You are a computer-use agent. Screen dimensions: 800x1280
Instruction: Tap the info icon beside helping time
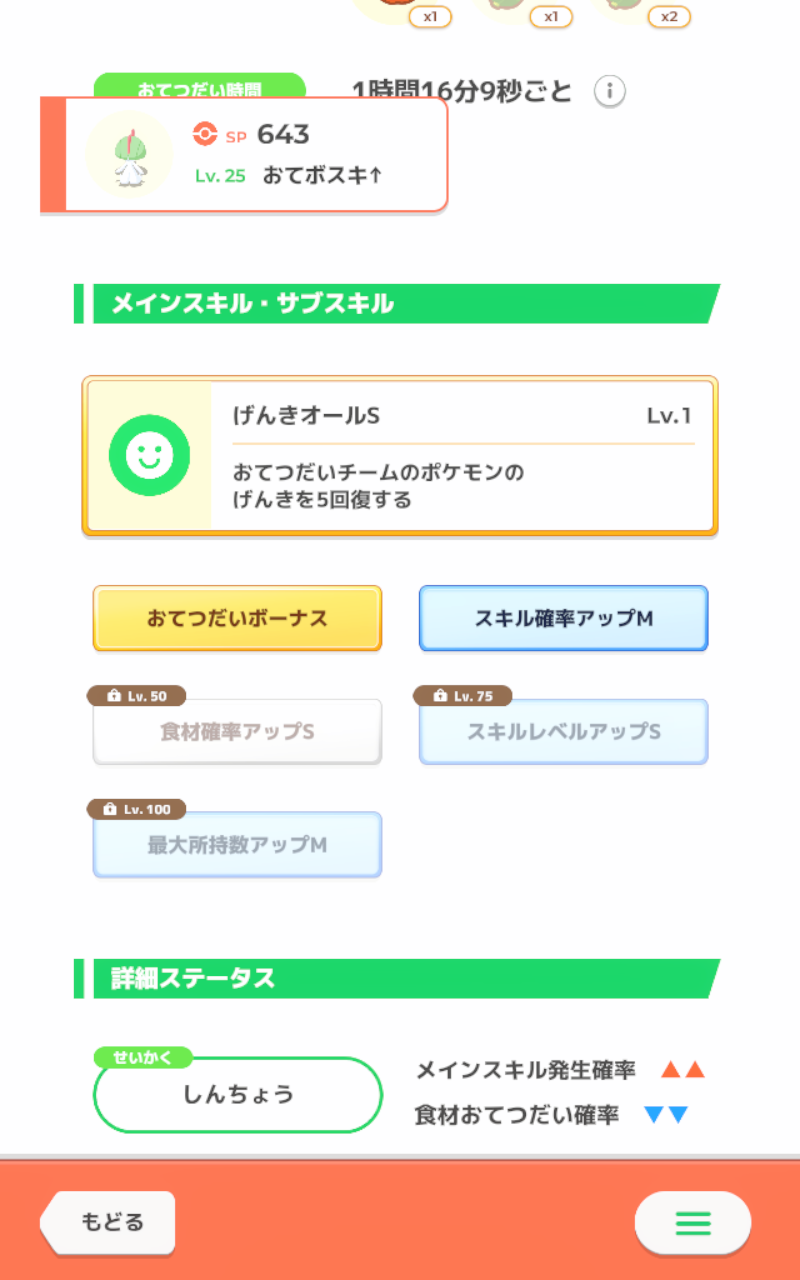coord(610,92)
